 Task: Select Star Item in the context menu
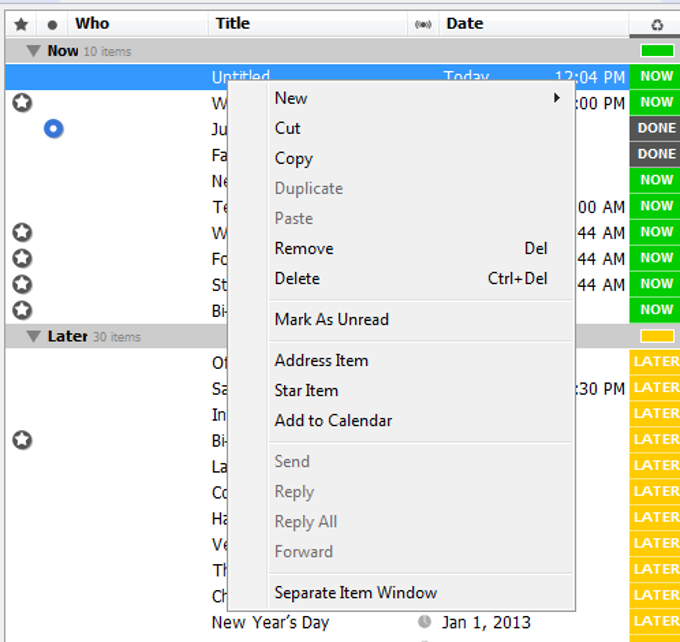(306, 390)
